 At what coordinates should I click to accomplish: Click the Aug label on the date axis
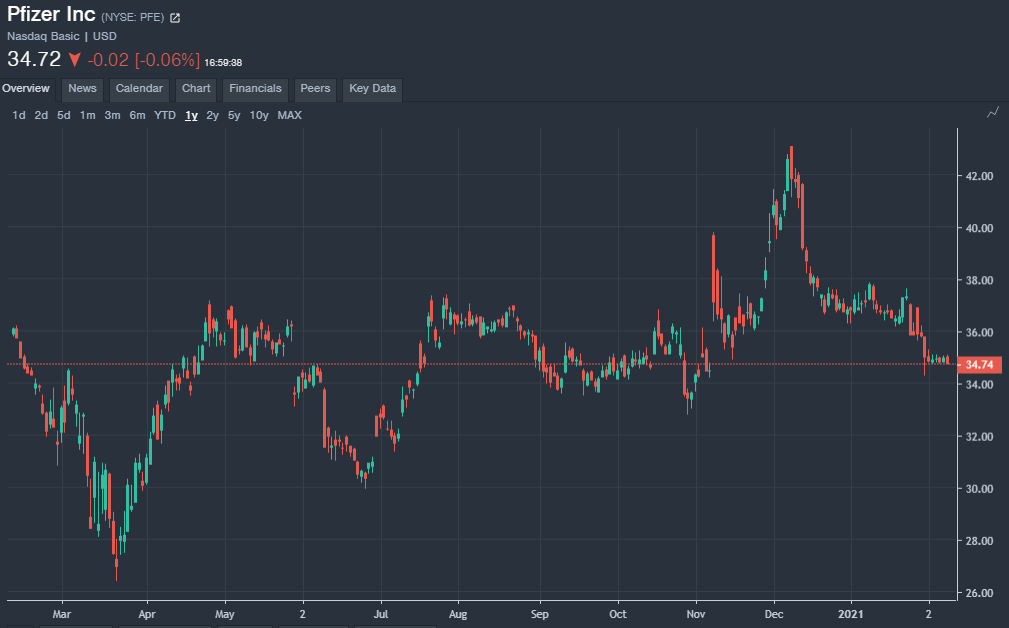tap(458, 614)
